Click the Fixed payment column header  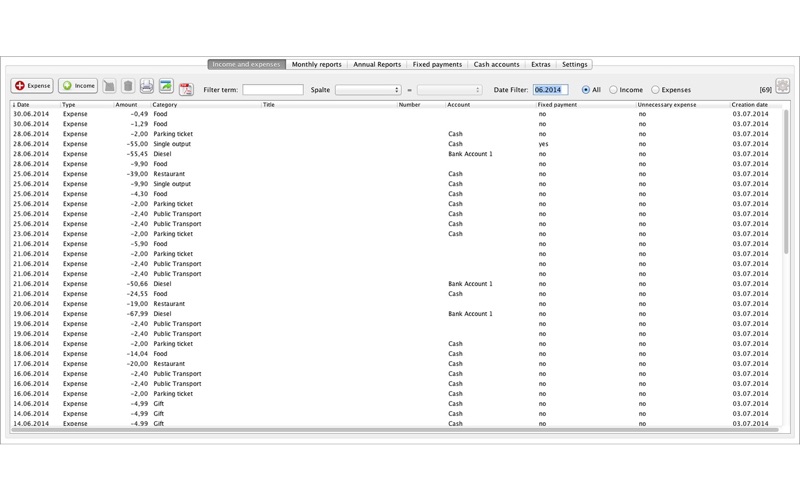pyautogui.click(x=586, y=105)
